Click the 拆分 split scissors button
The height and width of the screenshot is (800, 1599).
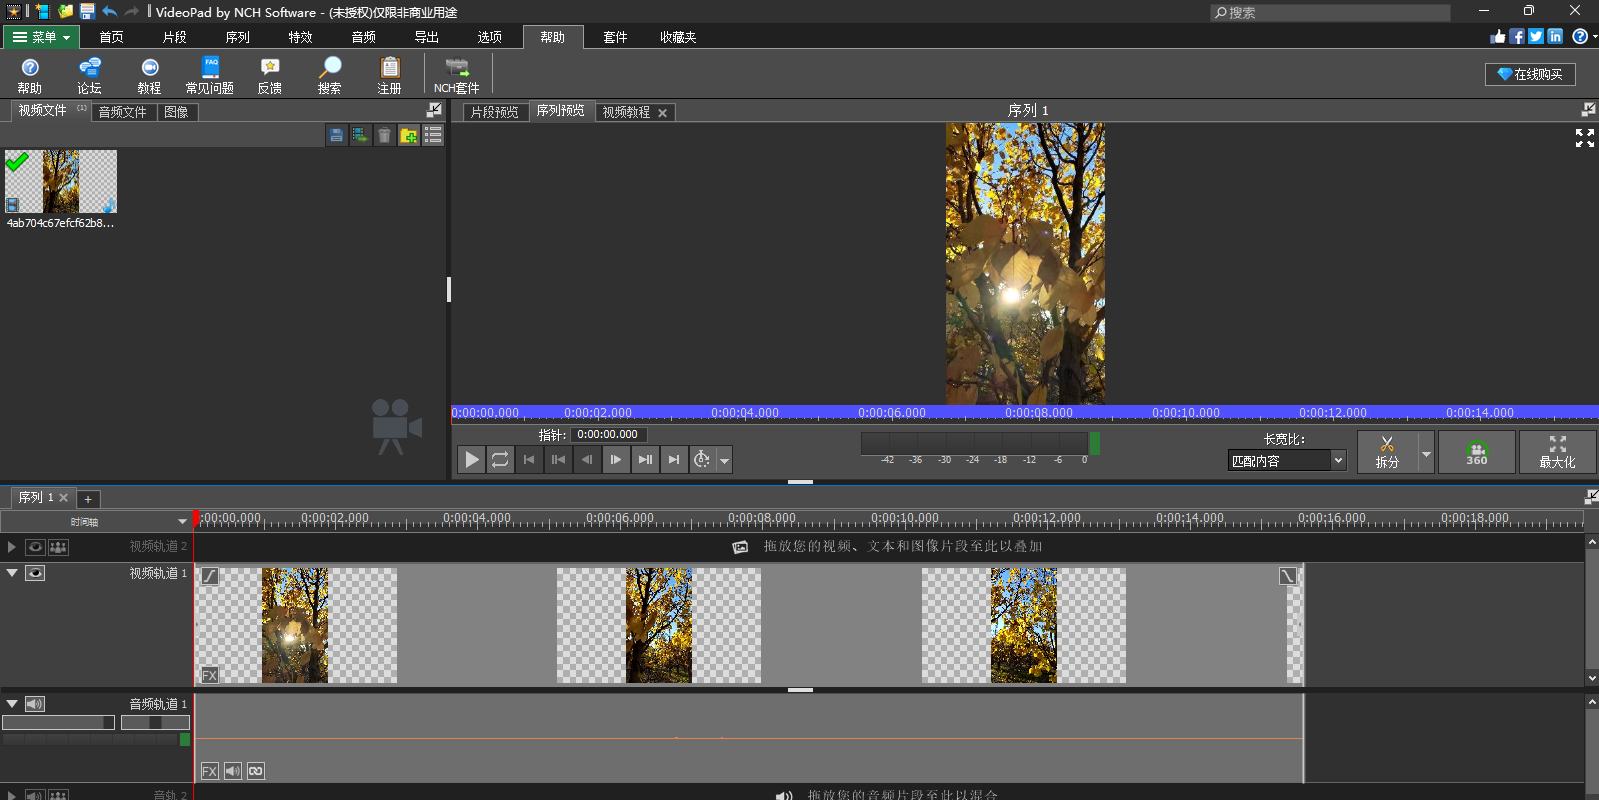pyautogui.click(x=1386, y=452)
